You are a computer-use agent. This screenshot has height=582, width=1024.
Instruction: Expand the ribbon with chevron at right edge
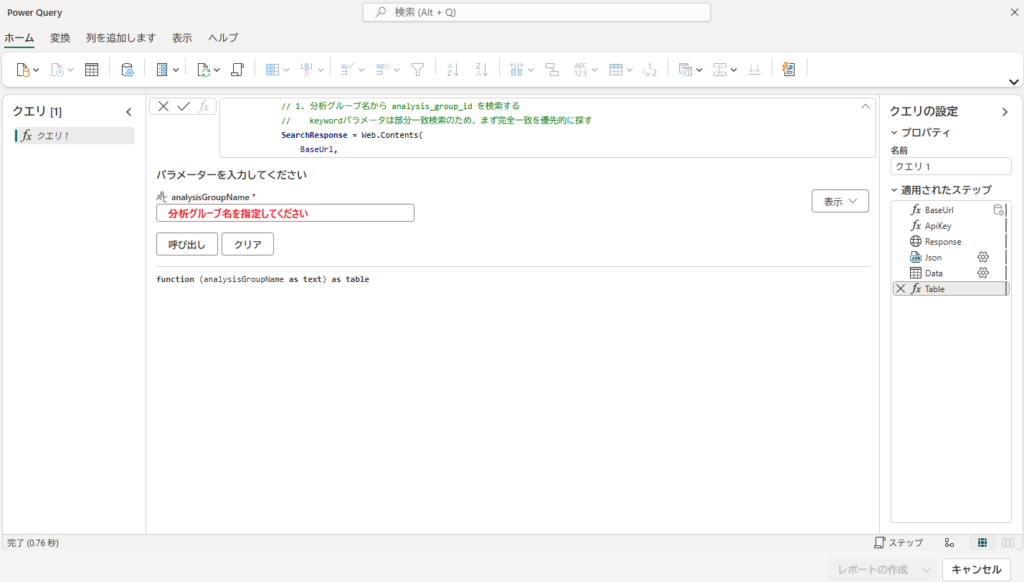pos(1014,82)
